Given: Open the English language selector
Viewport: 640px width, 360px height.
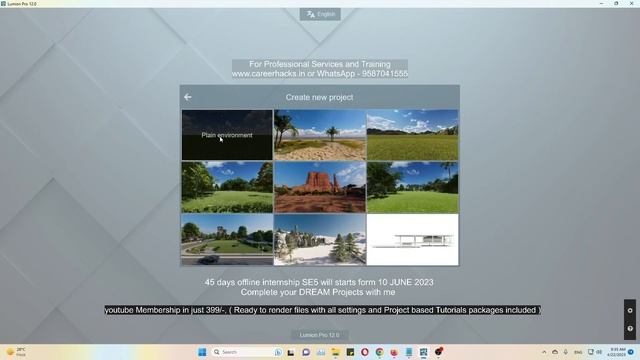Looking at the screenshot, I should (320, 14).
